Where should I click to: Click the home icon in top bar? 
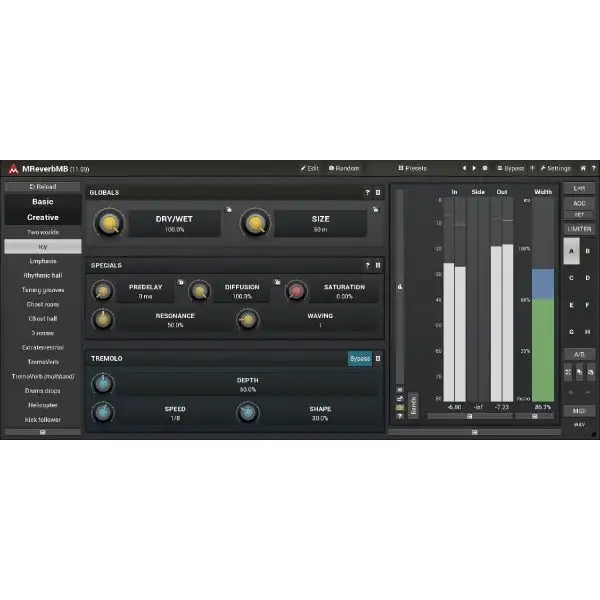click(583, 168)
